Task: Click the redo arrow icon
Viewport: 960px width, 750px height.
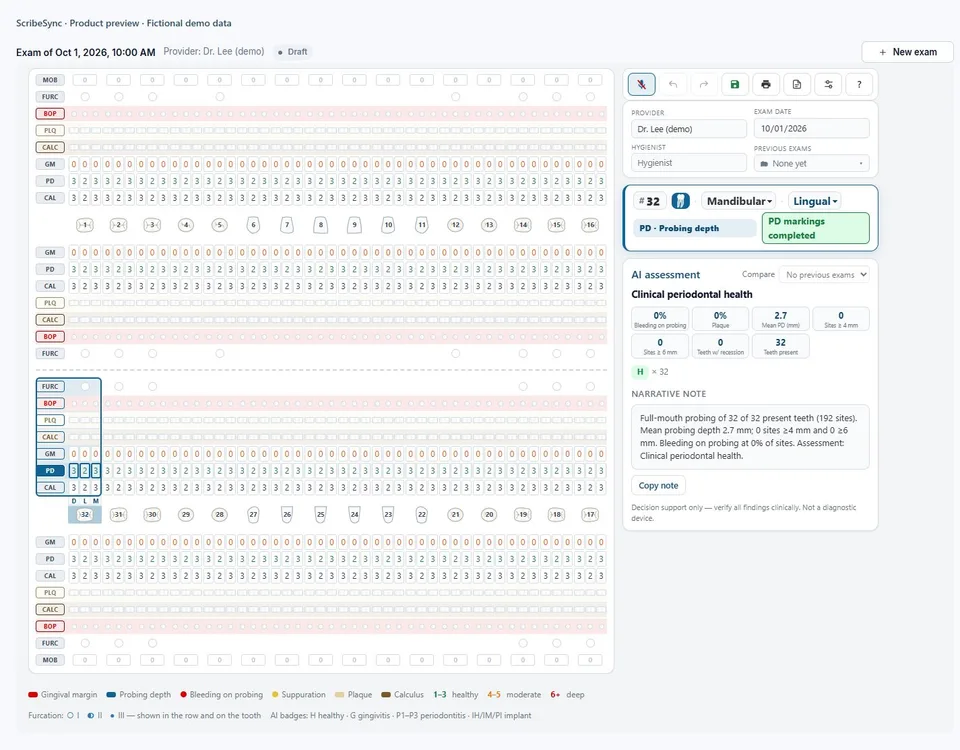Action: point(703,84)
